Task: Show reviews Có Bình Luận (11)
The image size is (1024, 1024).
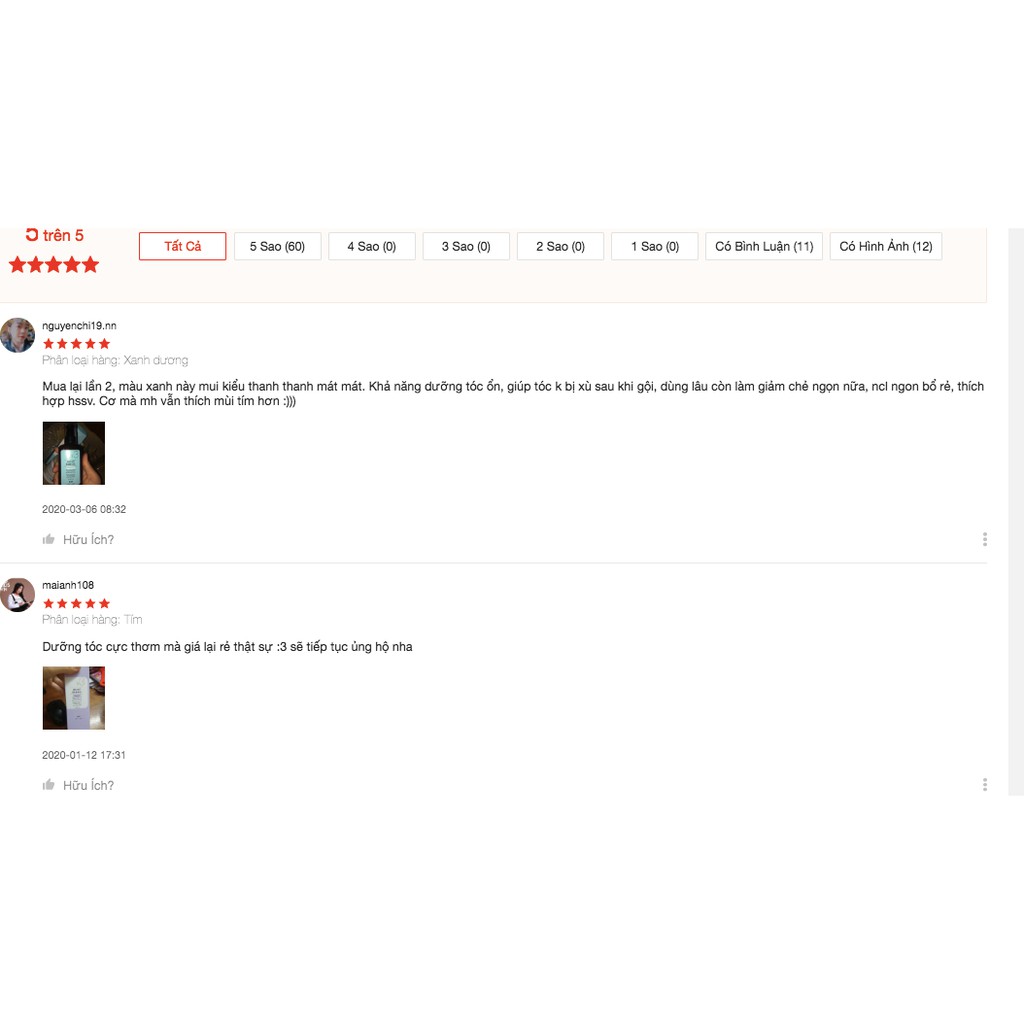Action: pos(764,246)
